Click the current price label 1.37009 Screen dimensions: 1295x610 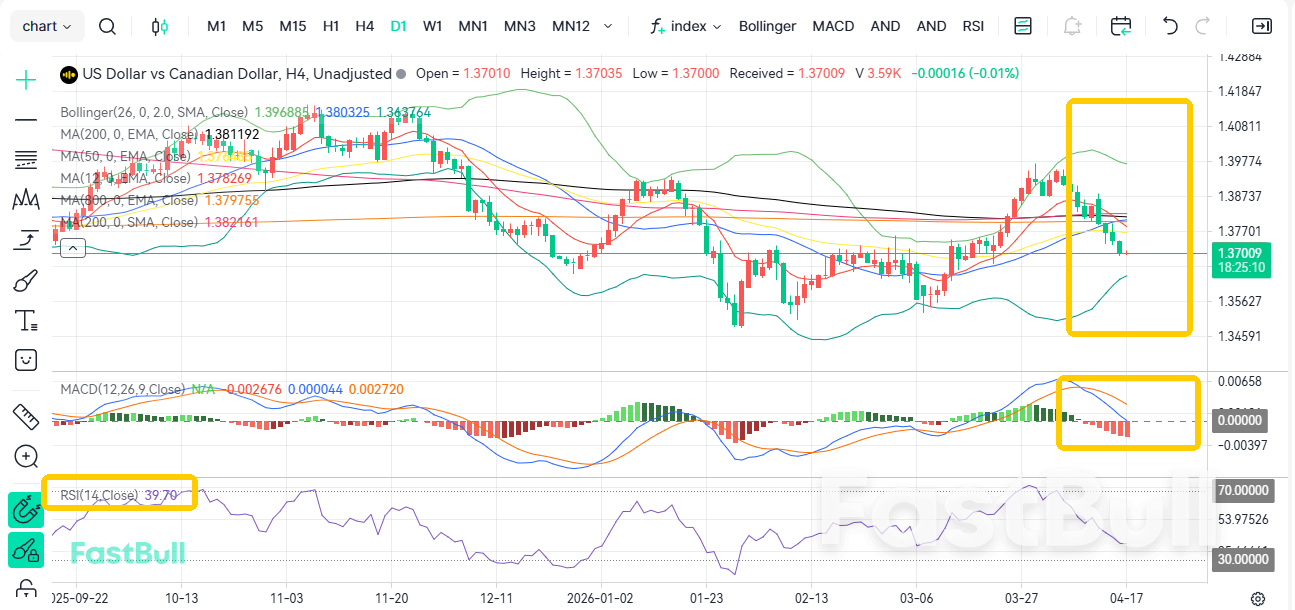(1240, 255)
